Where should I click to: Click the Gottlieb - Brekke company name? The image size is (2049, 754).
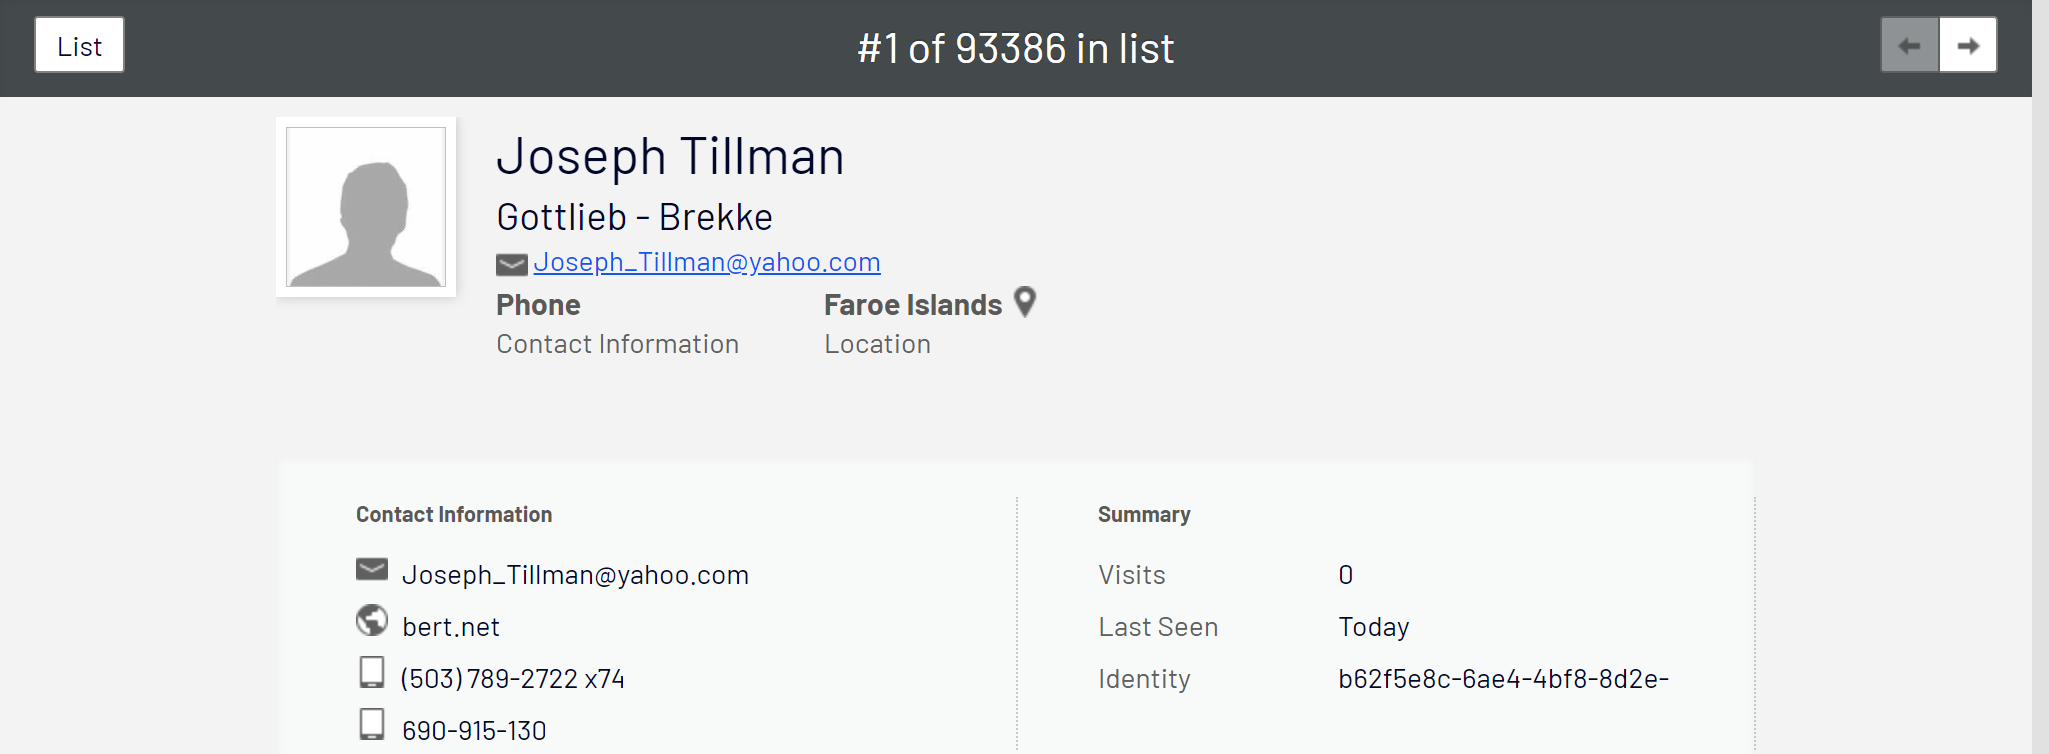coord(634,217)
